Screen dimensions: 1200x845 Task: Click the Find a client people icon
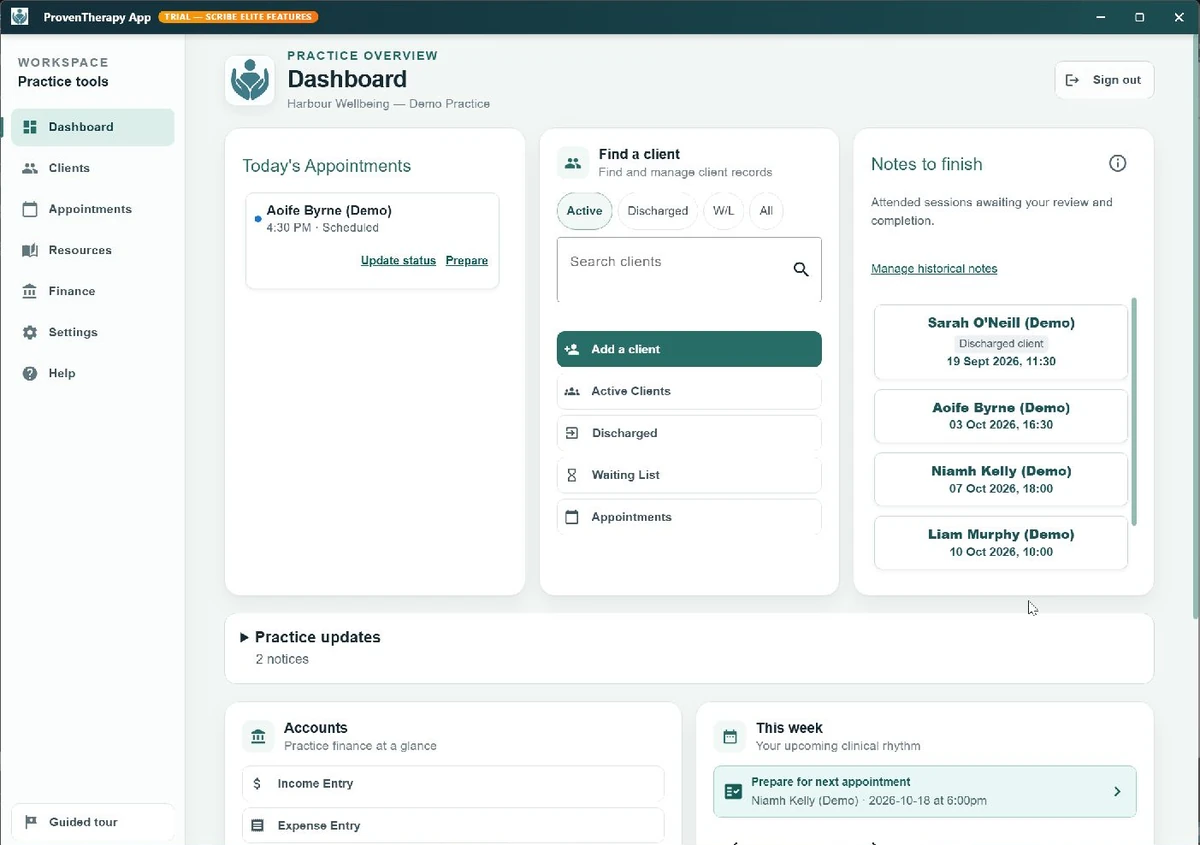[x=573, y=163]
